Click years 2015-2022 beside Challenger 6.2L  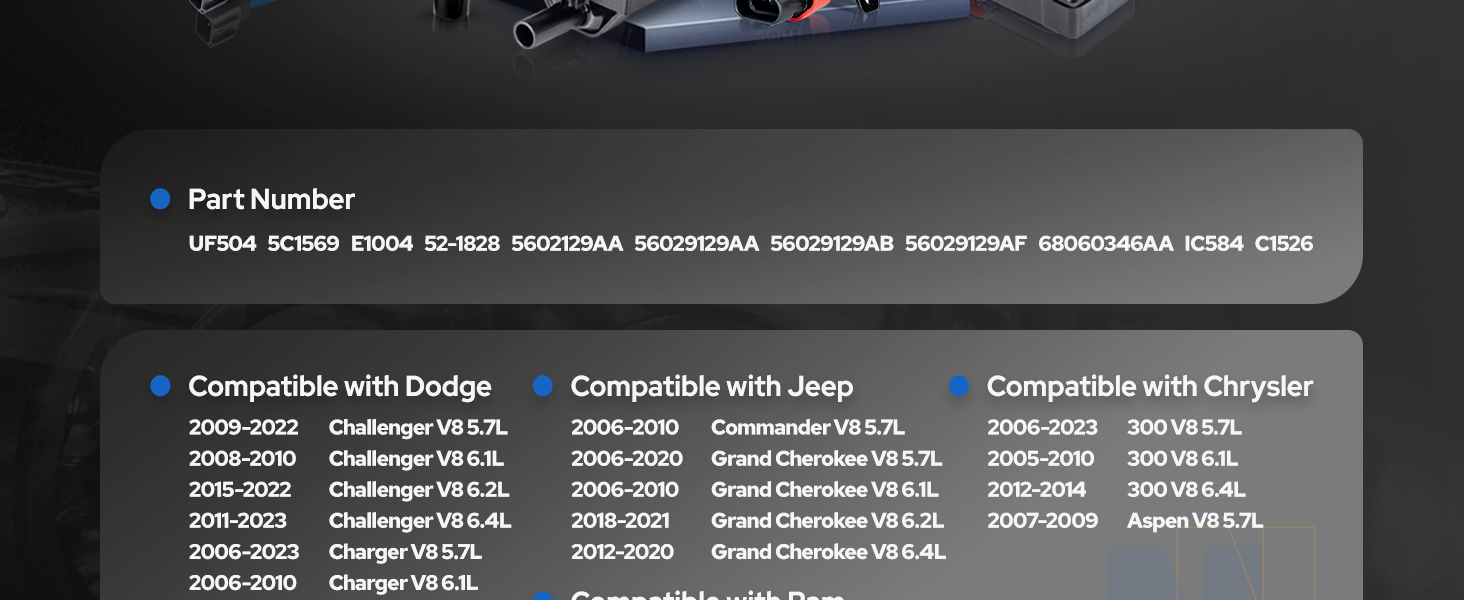point(240,489)
